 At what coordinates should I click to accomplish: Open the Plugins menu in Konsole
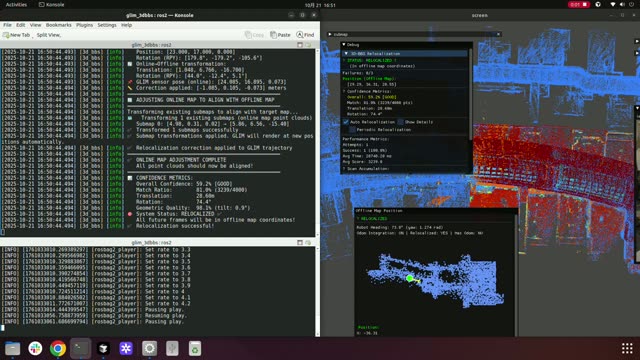click(x=84, y=25)
